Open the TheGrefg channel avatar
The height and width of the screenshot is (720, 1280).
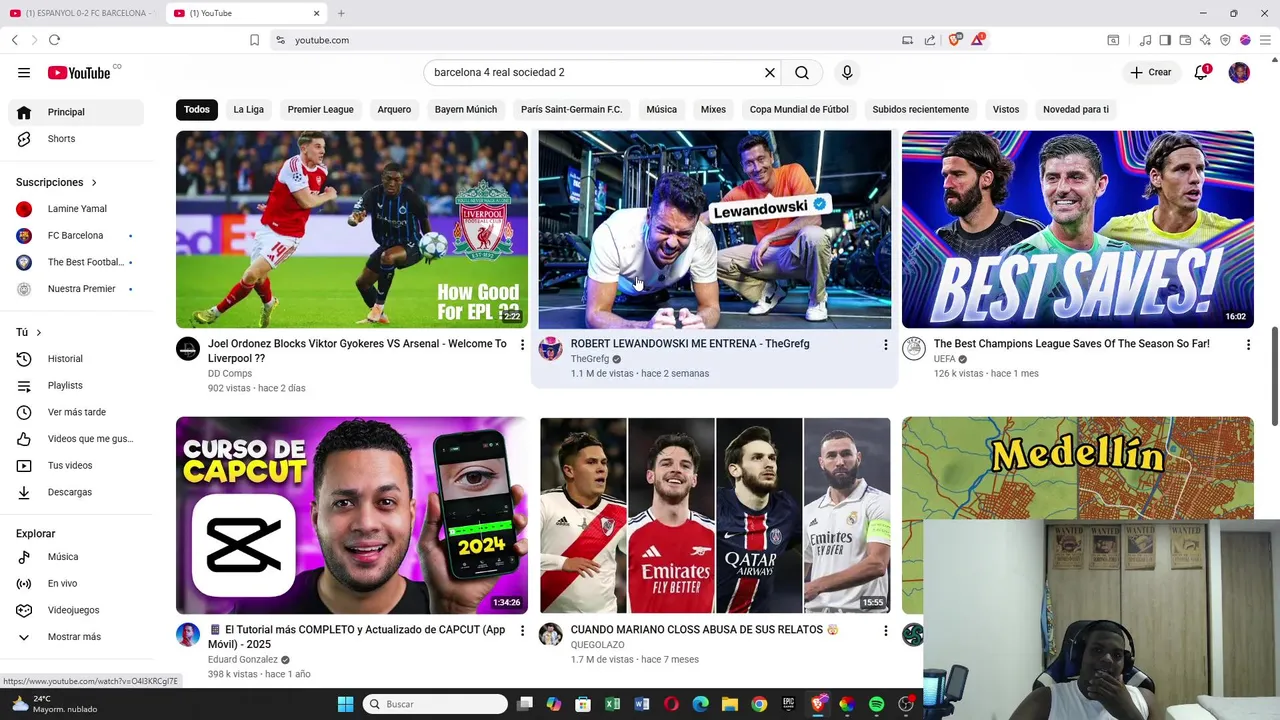coord(550,348)
